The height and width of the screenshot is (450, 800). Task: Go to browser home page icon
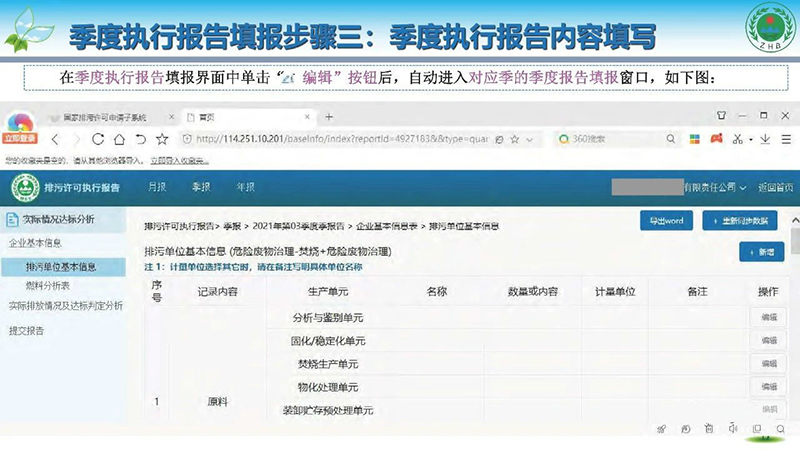coord(119,138)
